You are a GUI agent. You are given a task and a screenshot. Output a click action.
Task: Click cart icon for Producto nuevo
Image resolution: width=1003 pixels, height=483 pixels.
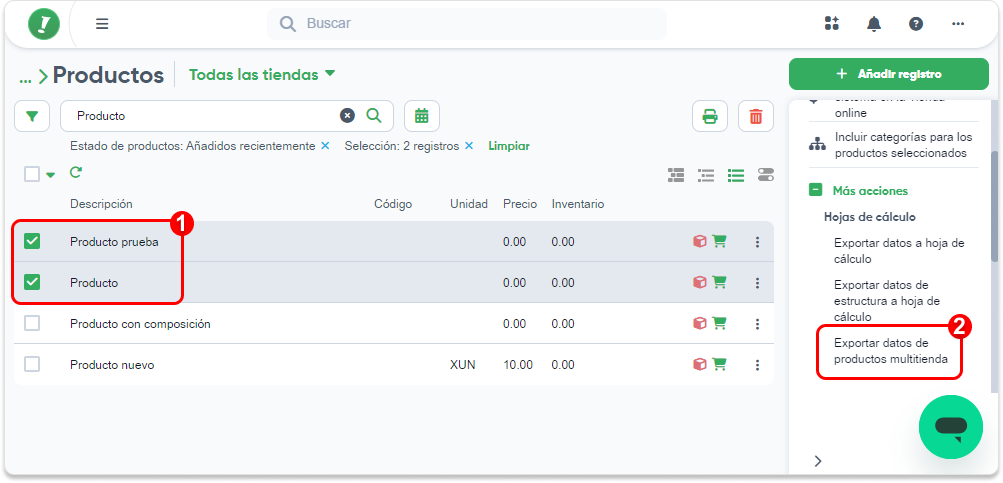point(720,365)
